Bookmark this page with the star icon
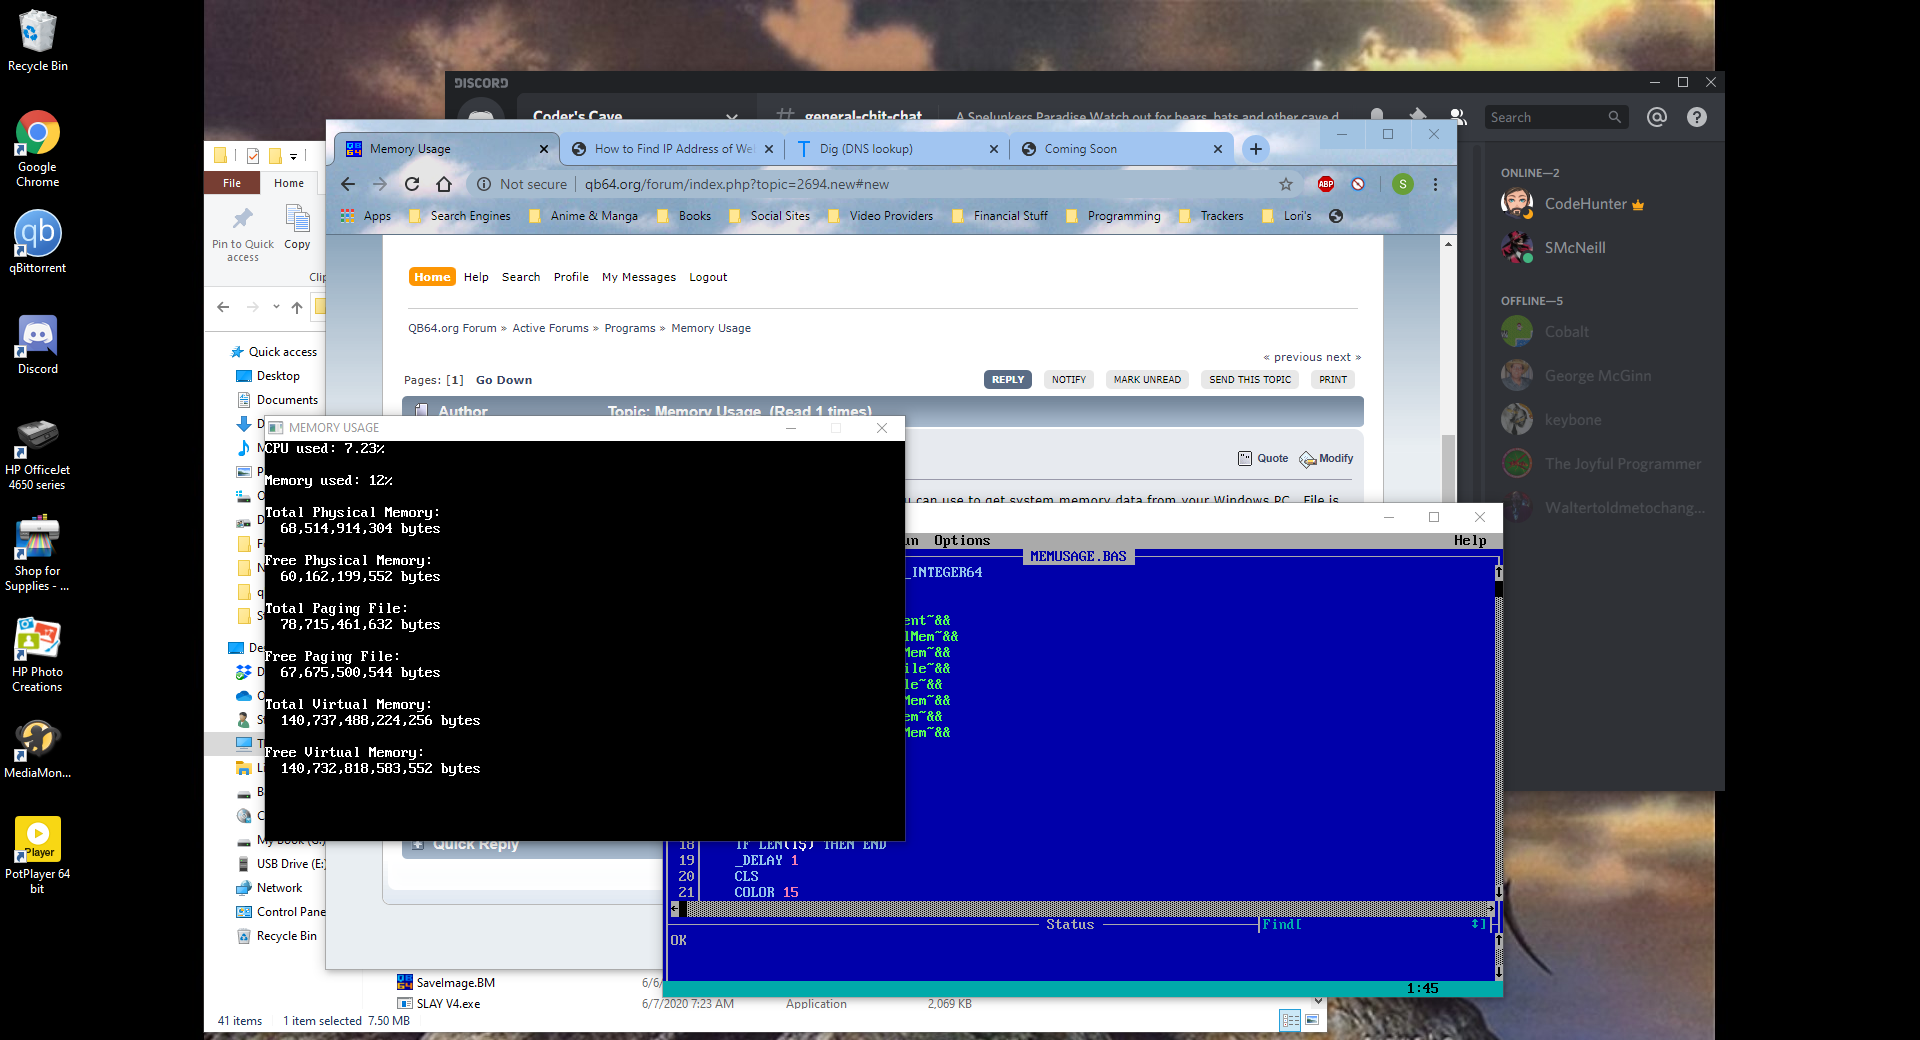The image size is (1920, 1040). click(1286, 184)
